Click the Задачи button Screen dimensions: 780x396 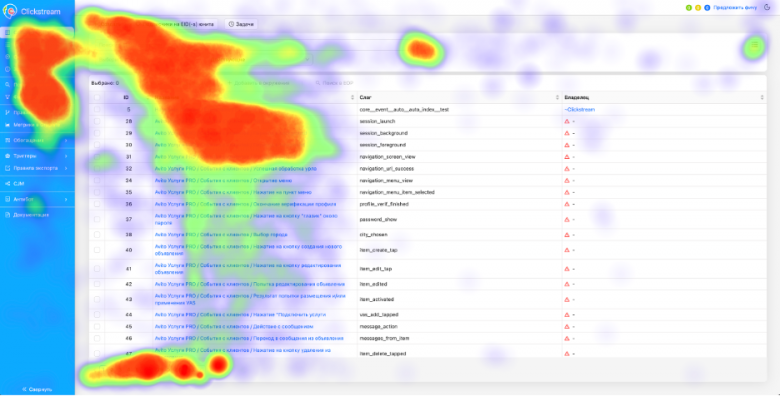tap(241, 24)
